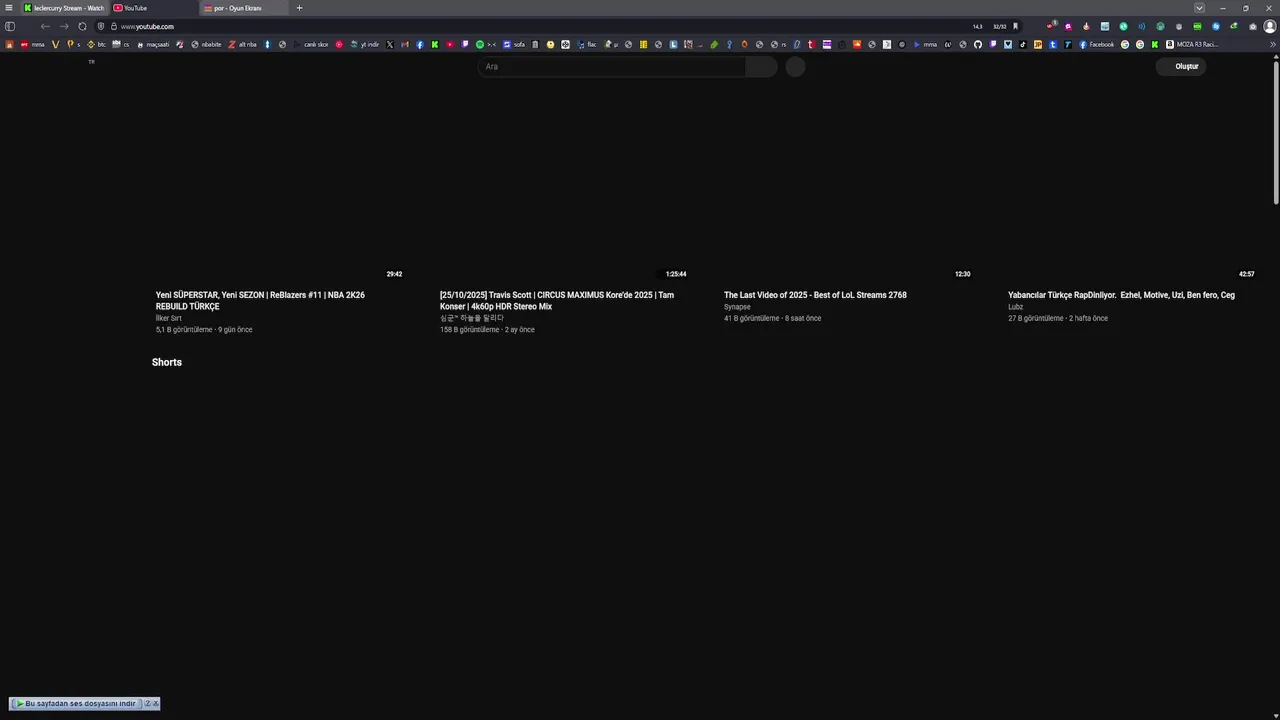This screenshot has height=720, width=1280.
Task: Switch to "leclercurry Stream - Watch" tab
Action: (x=64, y=8)
